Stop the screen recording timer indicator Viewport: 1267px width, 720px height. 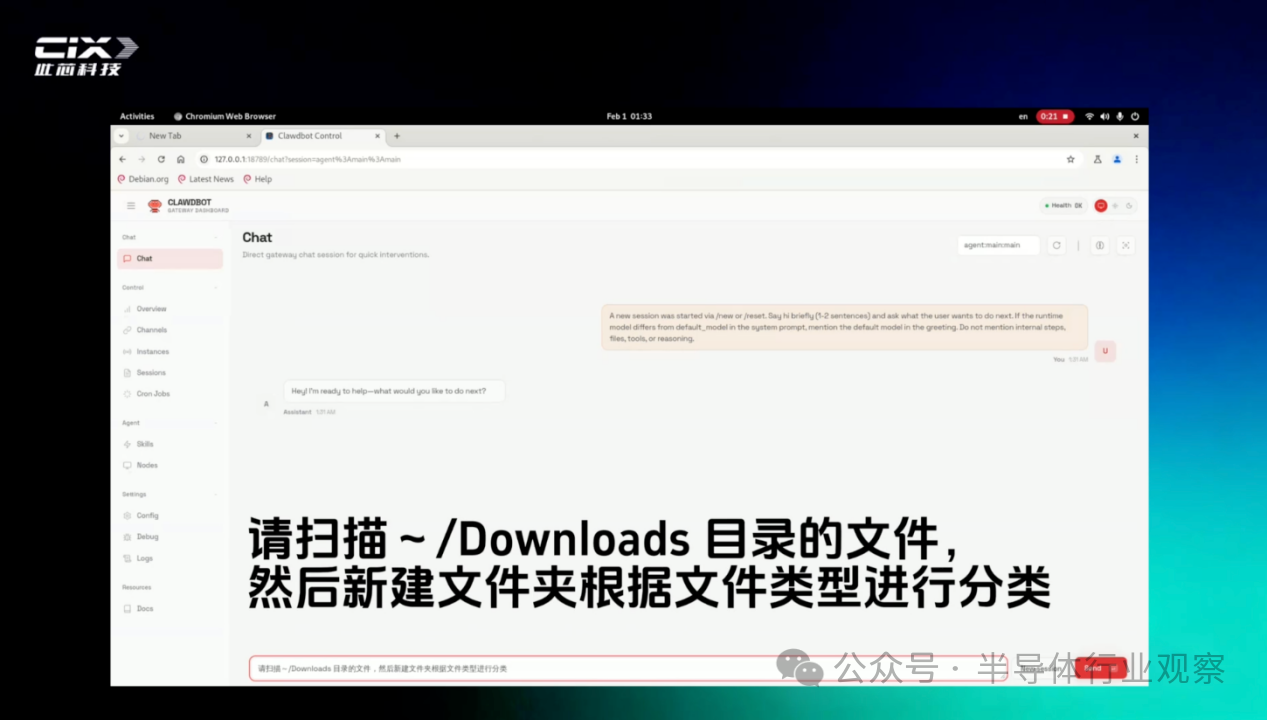point(1054,117)
